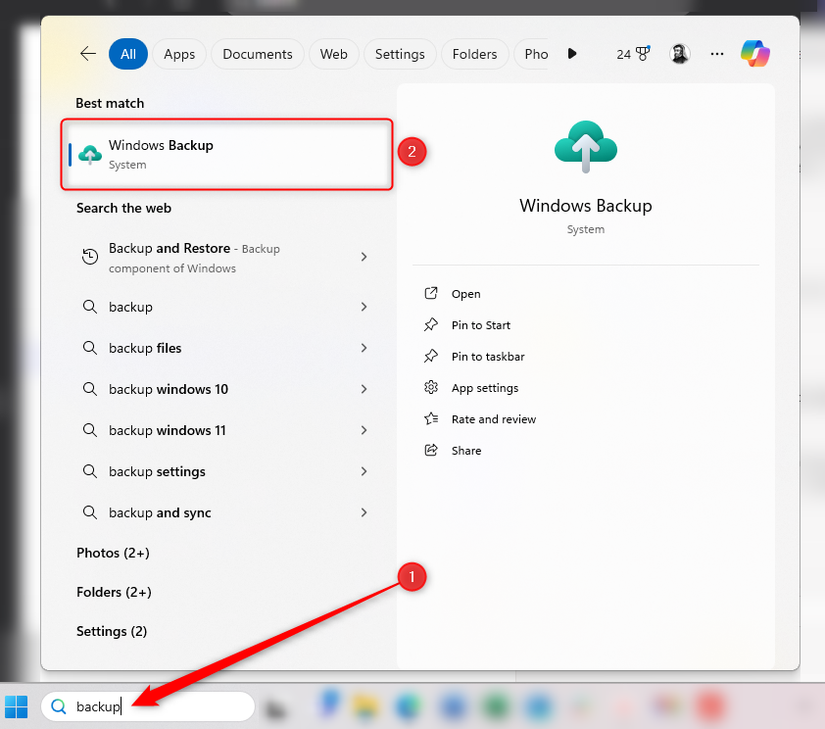Screen dimensions: 825x729
Task: Expand the Backup and Restore result chevron
Action: 364,257
